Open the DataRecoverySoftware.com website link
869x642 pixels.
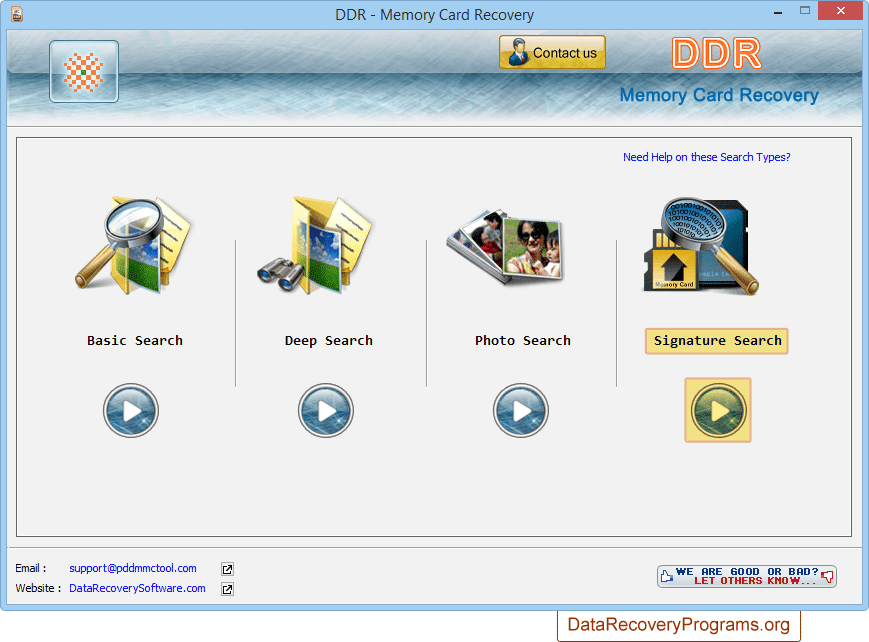(137, 588)
